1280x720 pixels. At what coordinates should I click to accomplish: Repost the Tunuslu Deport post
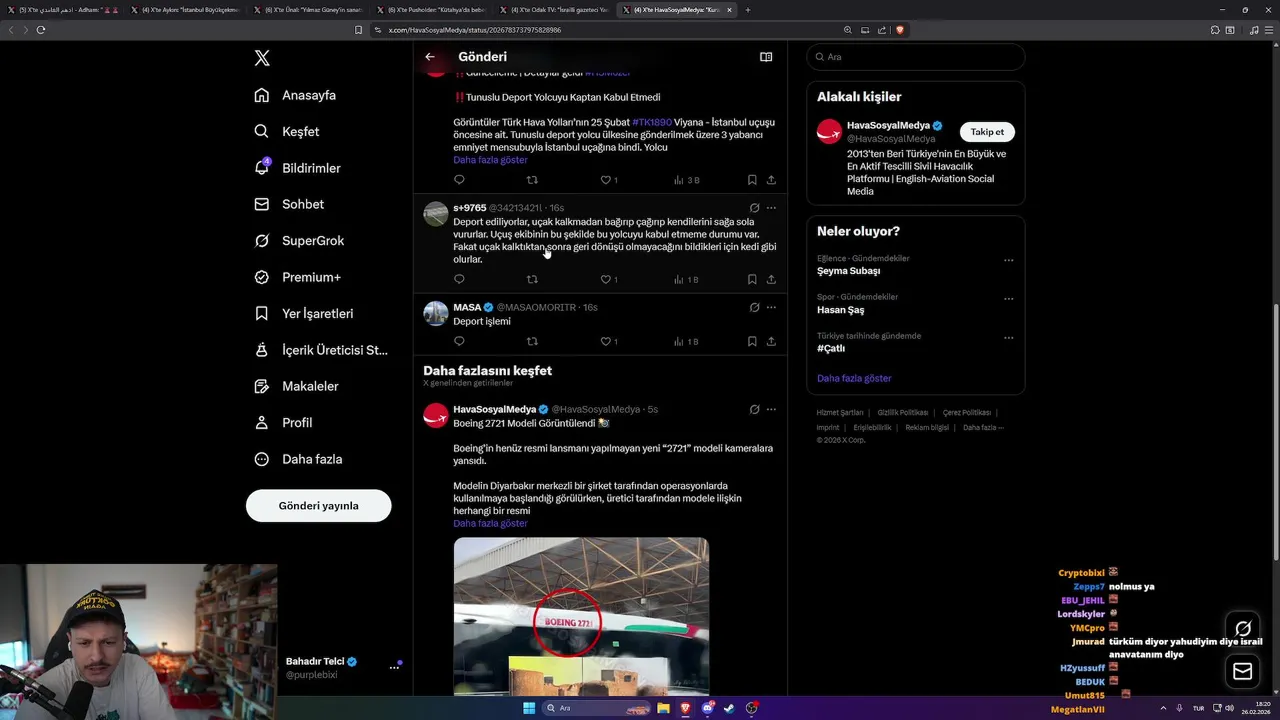532,180
